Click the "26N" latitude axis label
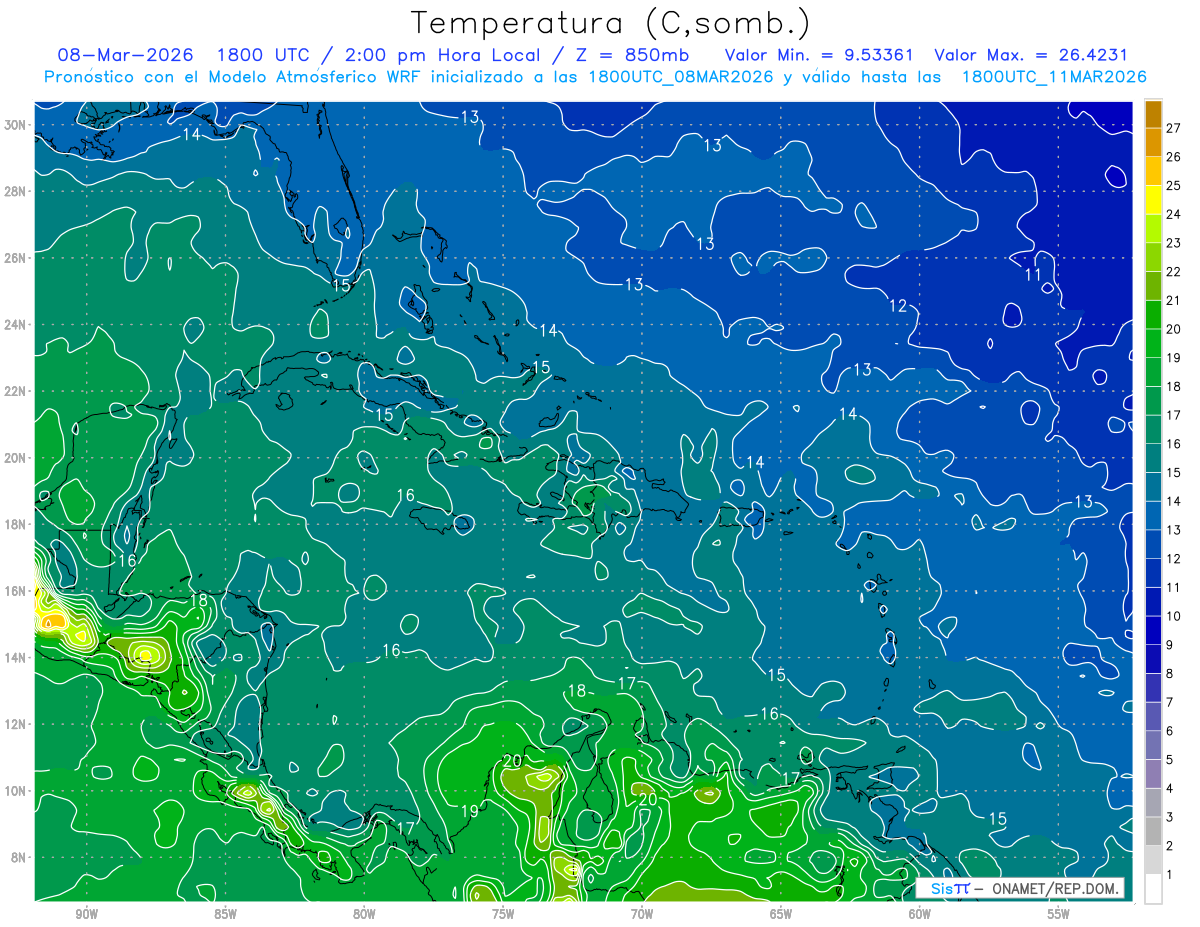This screenshot has width=1200, height=927. [17, 258]
